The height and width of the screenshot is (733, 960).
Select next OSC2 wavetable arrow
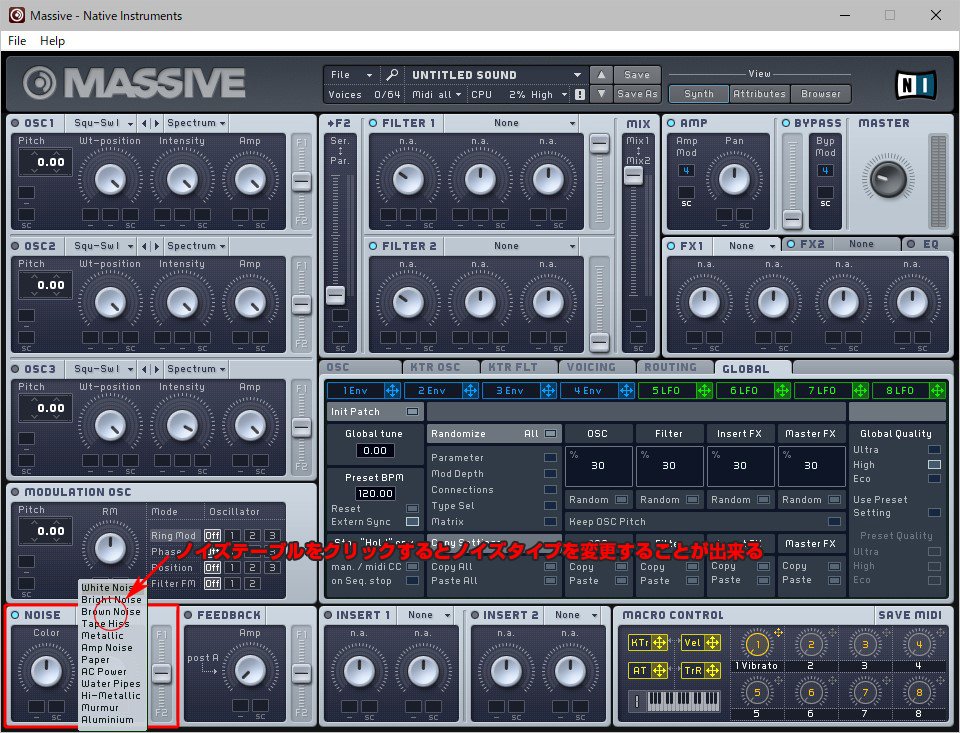point(157,247)
